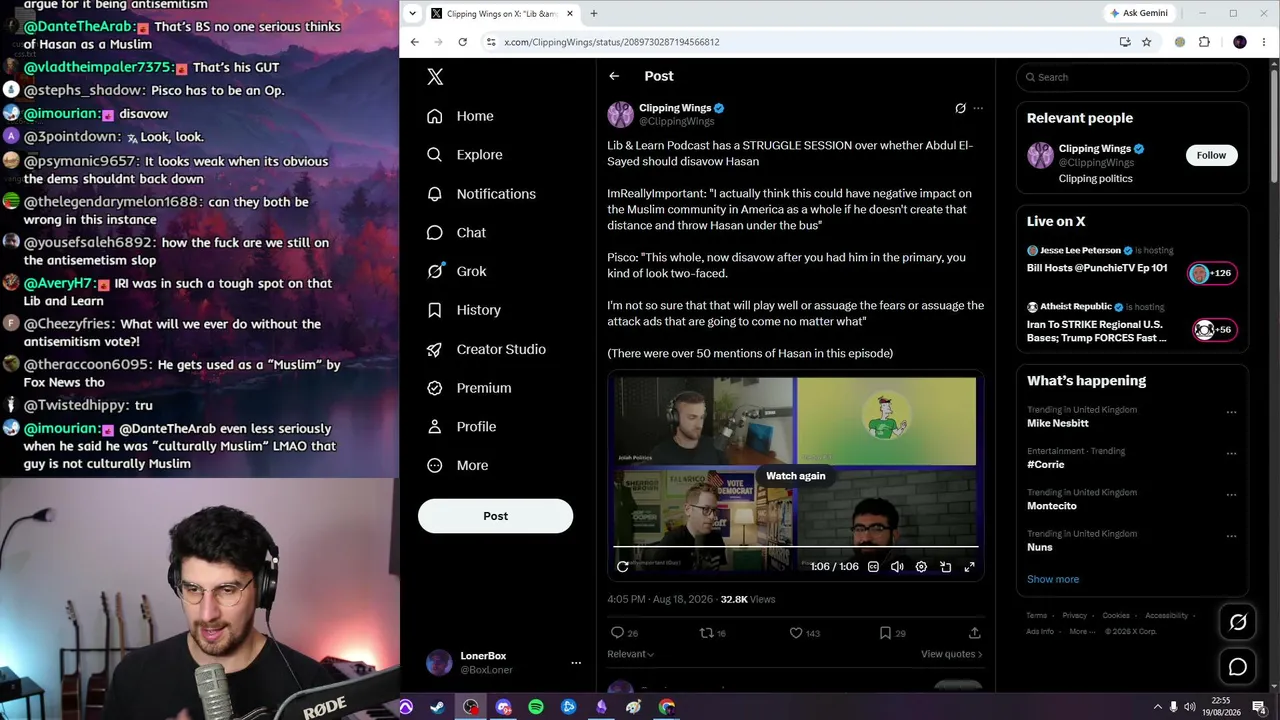Open the Chrome profile avatar
This screenshot has width=1280, height=720.
coord(1240,42)
